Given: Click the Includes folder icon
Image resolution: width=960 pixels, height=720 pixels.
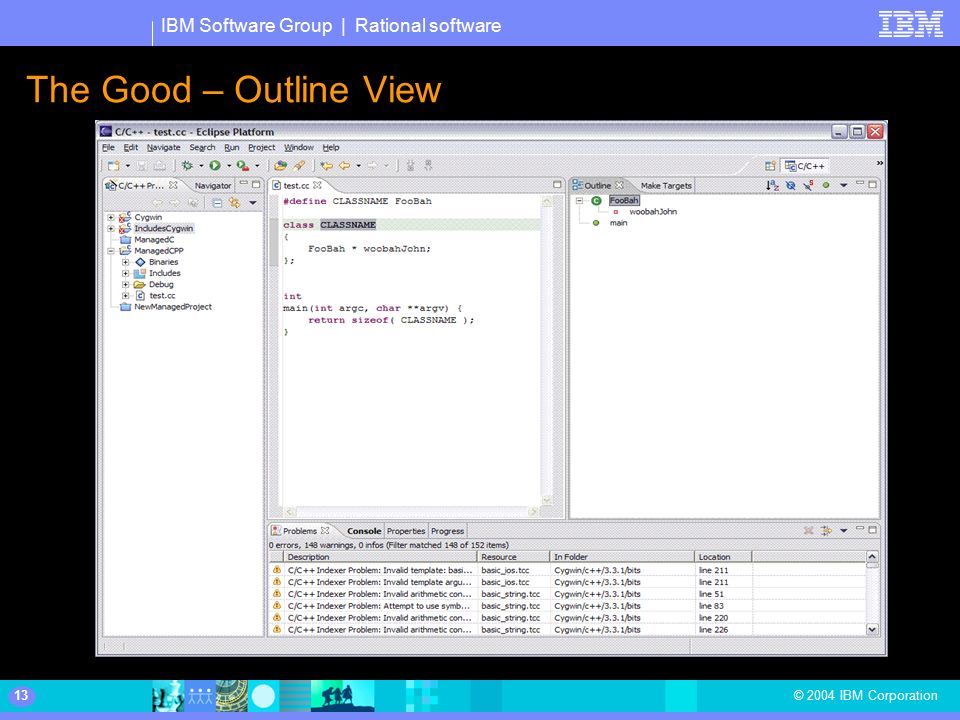Looking at the screenshot, I should (140, 273).
